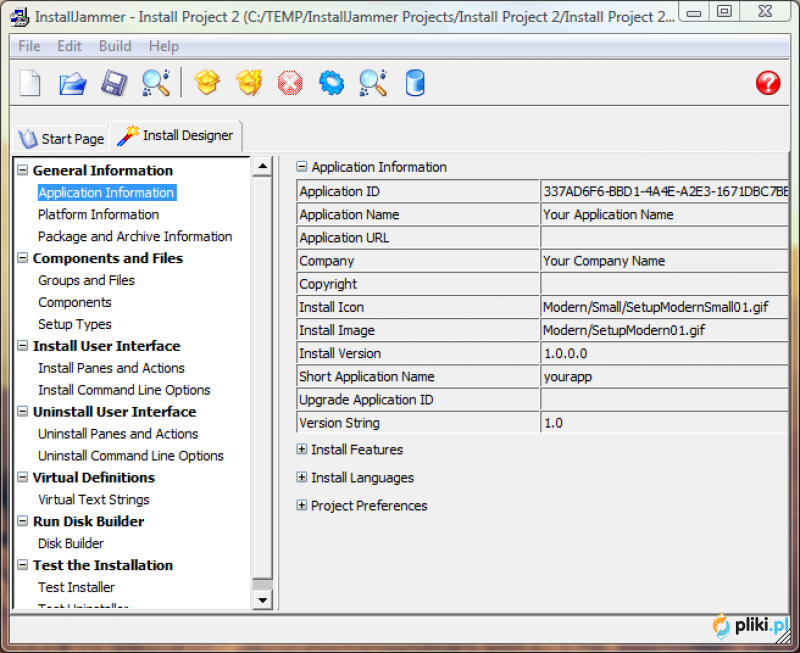Click the 'Copyright' property label
The image size is (800, 653).
click(x=328, y=284)
